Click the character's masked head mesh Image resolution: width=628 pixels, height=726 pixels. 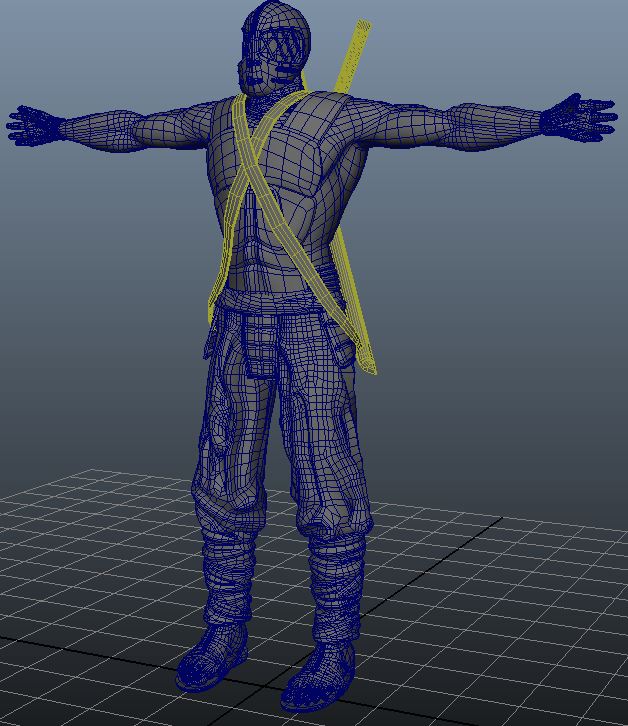(x=275, y=48)
